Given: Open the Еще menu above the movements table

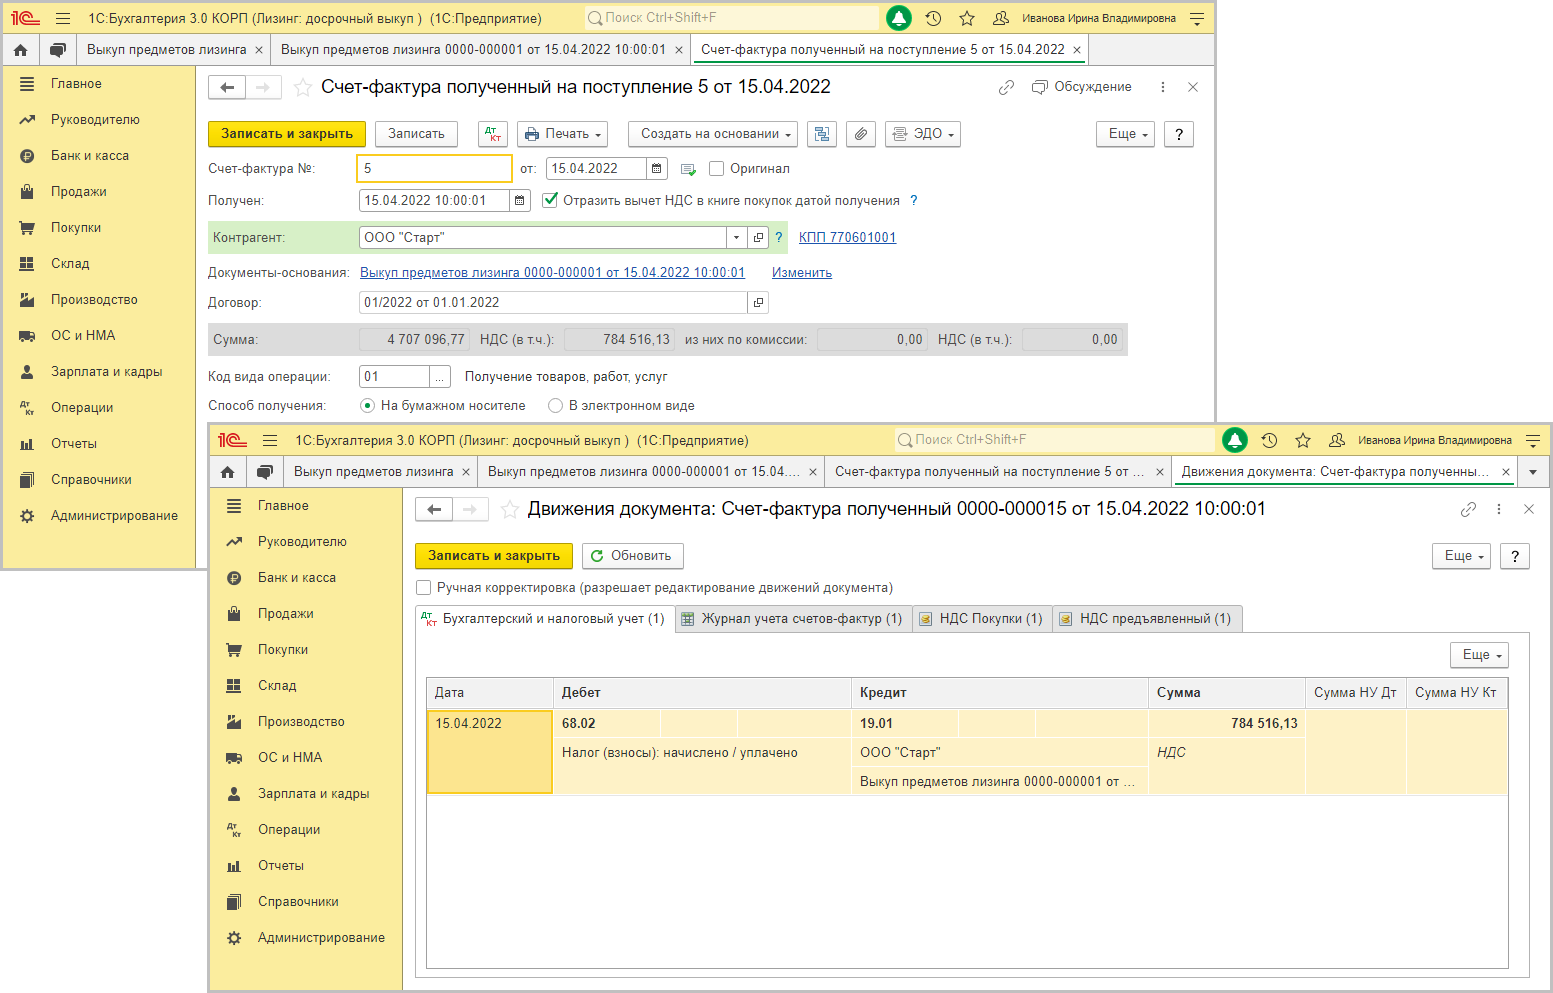Looking at the screenshot, I should click(1479, 655).
